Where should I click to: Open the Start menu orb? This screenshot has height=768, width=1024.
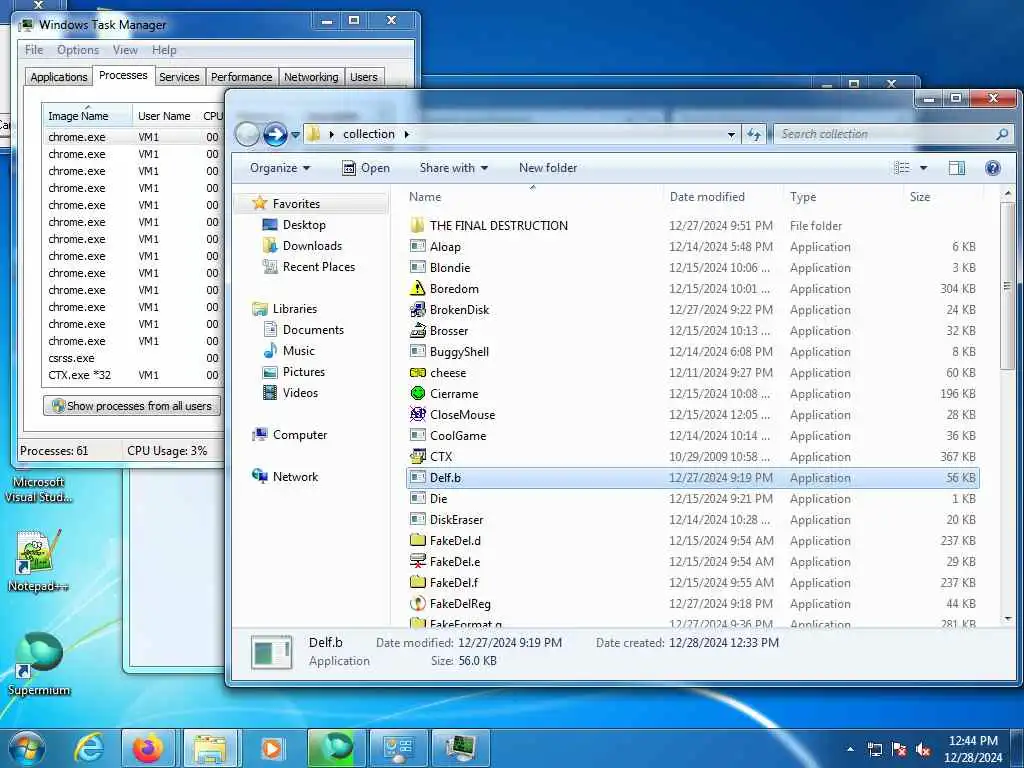pos(27,748)
